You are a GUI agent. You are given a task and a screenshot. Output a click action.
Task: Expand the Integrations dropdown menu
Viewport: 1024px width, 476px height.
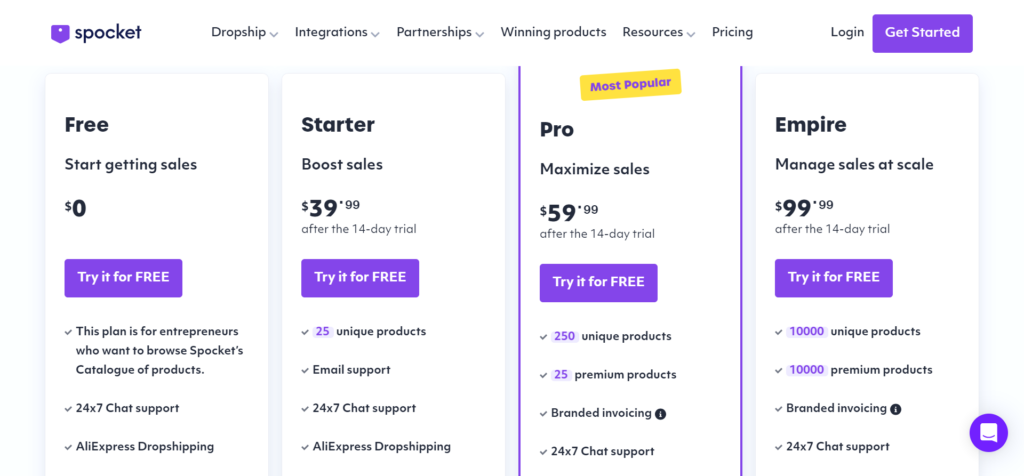tap(337, 32)
